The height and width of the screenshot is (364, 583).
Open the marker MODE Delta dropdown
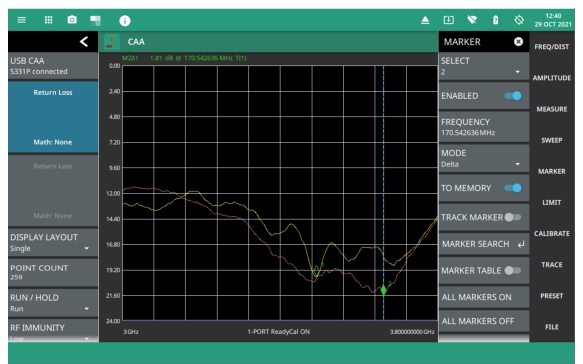click(x=484, y=158)
